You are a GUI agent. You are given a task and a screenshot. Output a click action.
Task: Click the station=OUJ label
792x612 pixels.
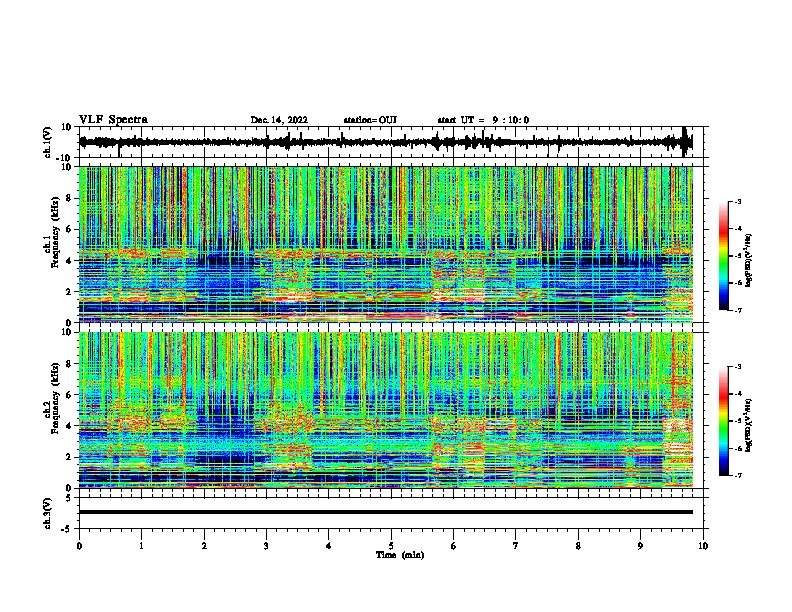coord(370,120)
